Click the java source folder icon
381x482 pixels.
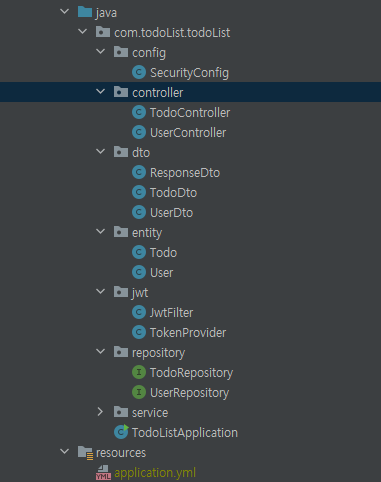pos(85,12)
